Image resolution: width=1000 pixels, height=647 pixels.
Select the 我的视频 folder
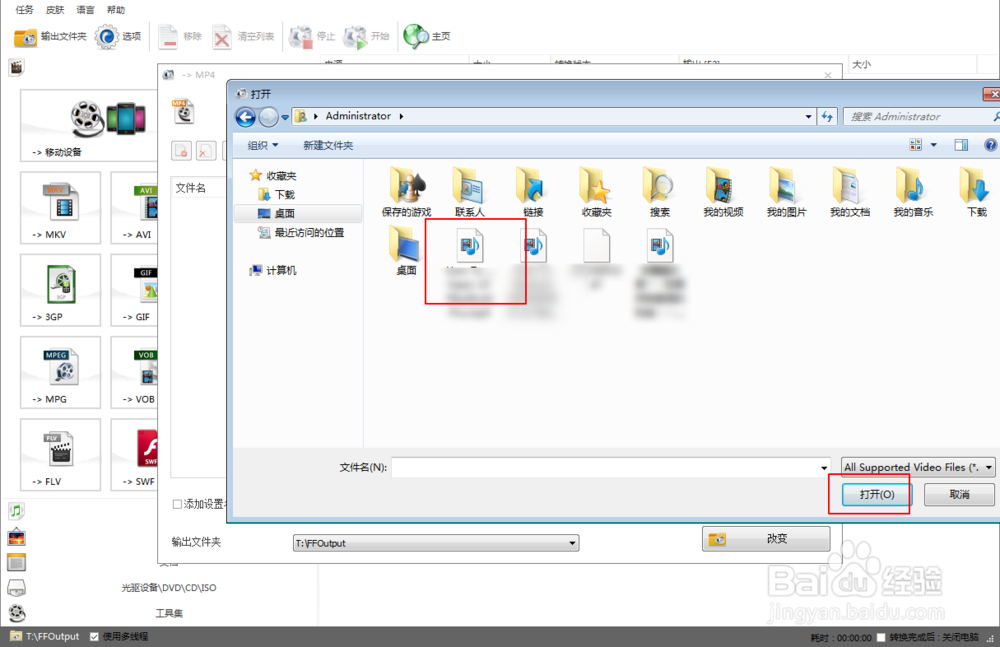click(723, 192)
